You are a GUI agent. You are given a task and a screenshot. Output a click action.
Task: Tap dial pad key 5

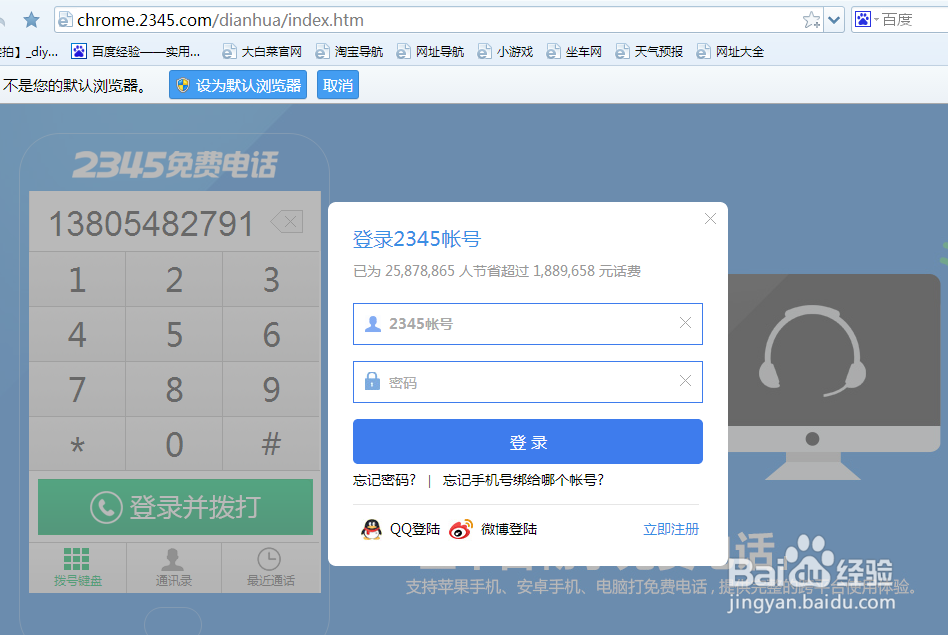click(174, 334)
